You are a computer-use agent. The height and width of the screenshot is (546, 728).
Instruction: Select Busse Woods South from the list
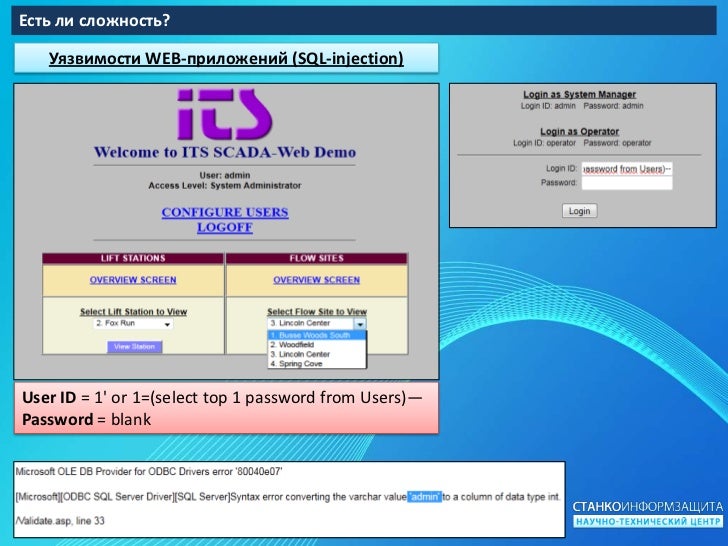[x=317, y=335]
